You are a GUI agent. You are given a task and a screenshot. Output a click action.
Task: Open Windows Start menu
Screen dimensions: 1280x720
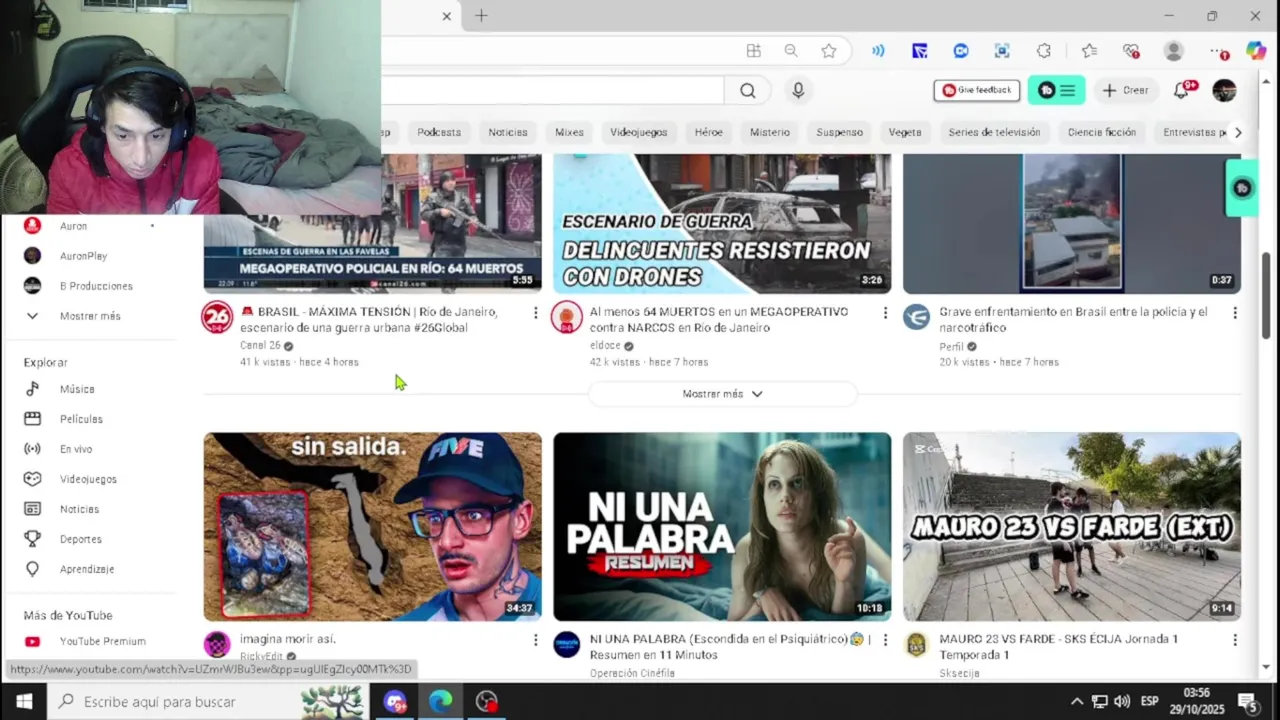tap(24, 702)
